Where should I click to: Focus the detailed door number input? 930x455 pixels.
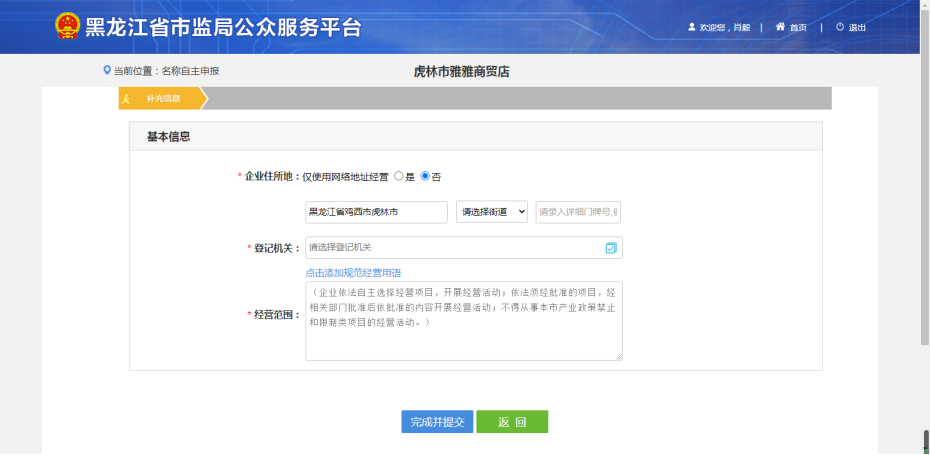[x=578, y=212]
